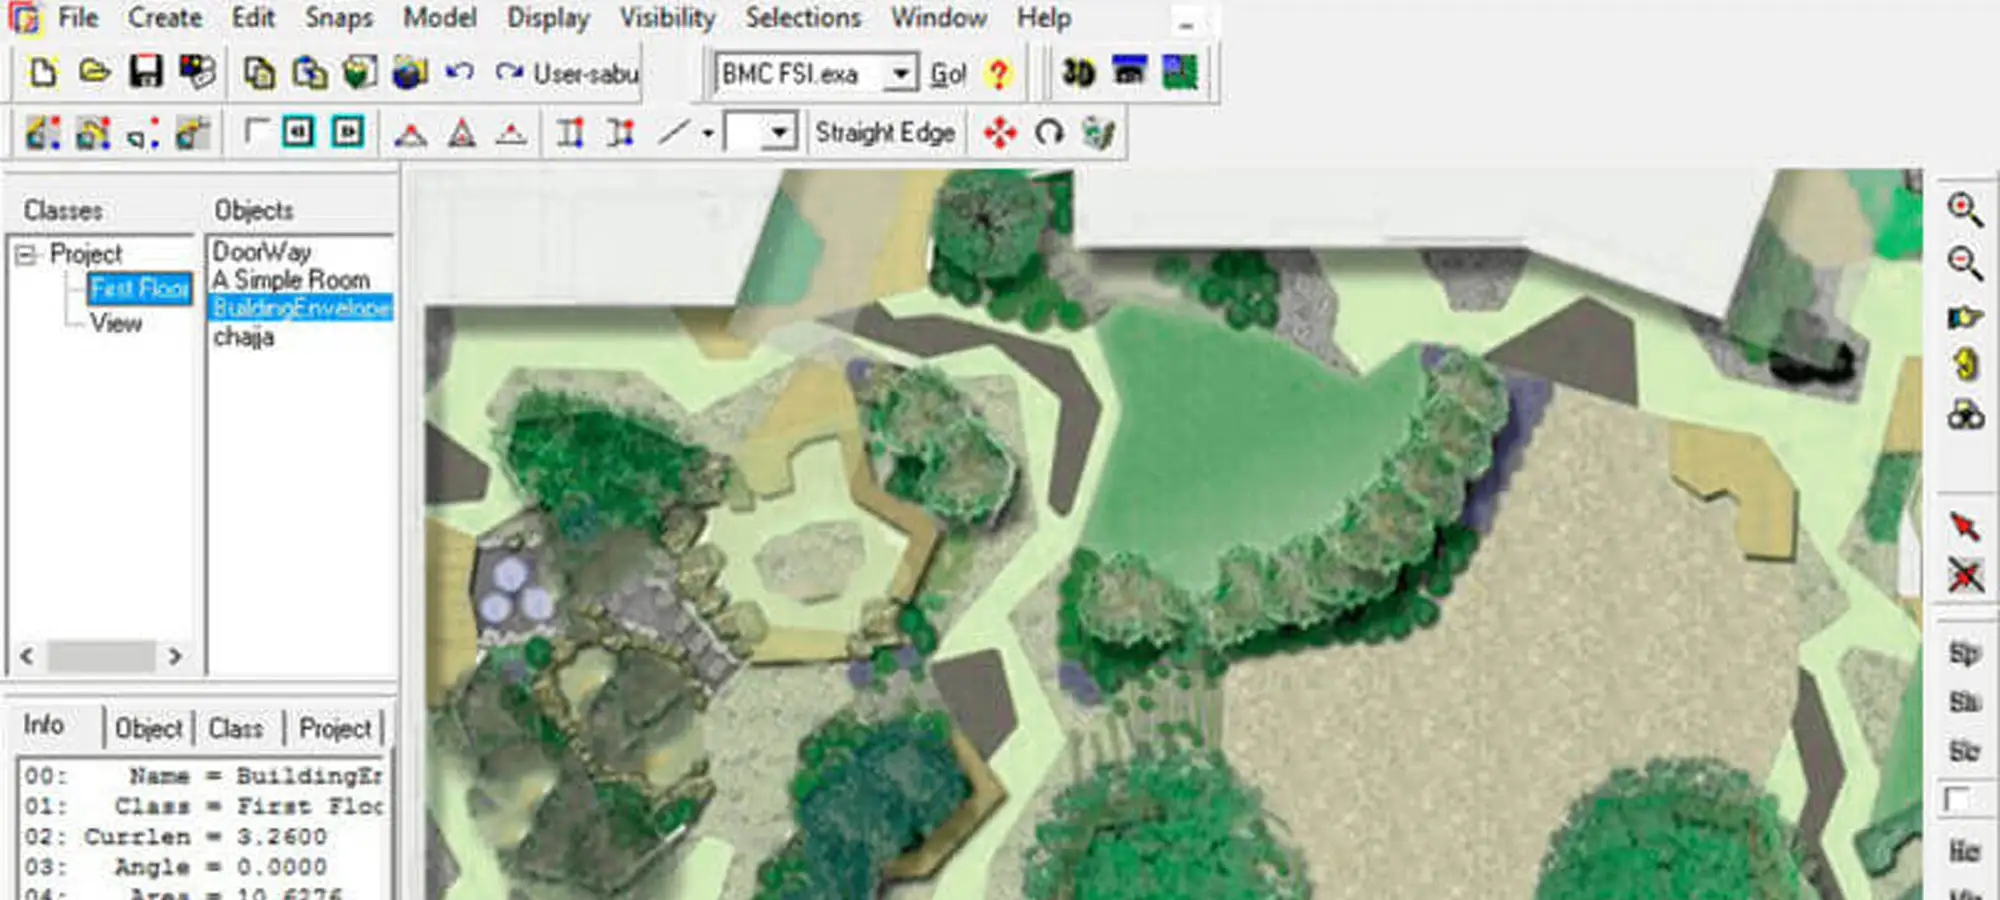Screen dimensions: 2000x900
Task: Click the Sp button on right toolbar
Action: [x=1964, y=654]
